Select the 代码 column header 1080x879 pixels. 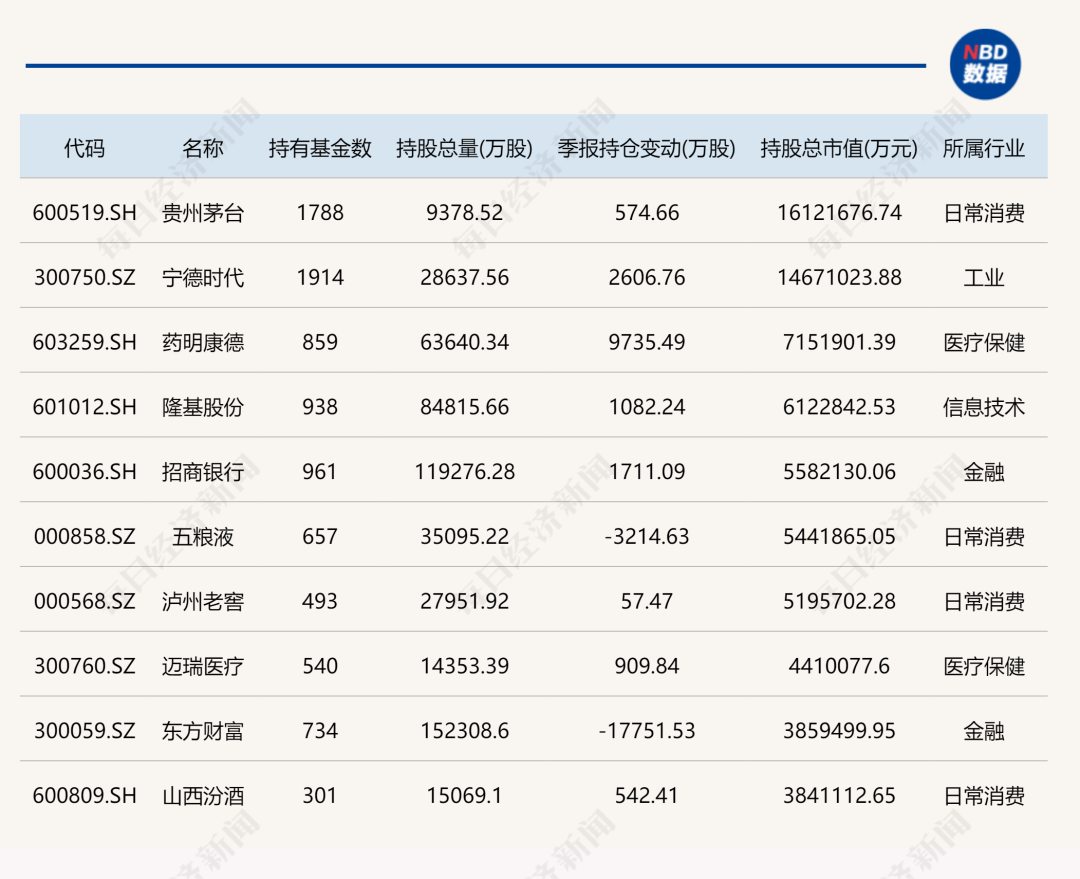[84, 148]
